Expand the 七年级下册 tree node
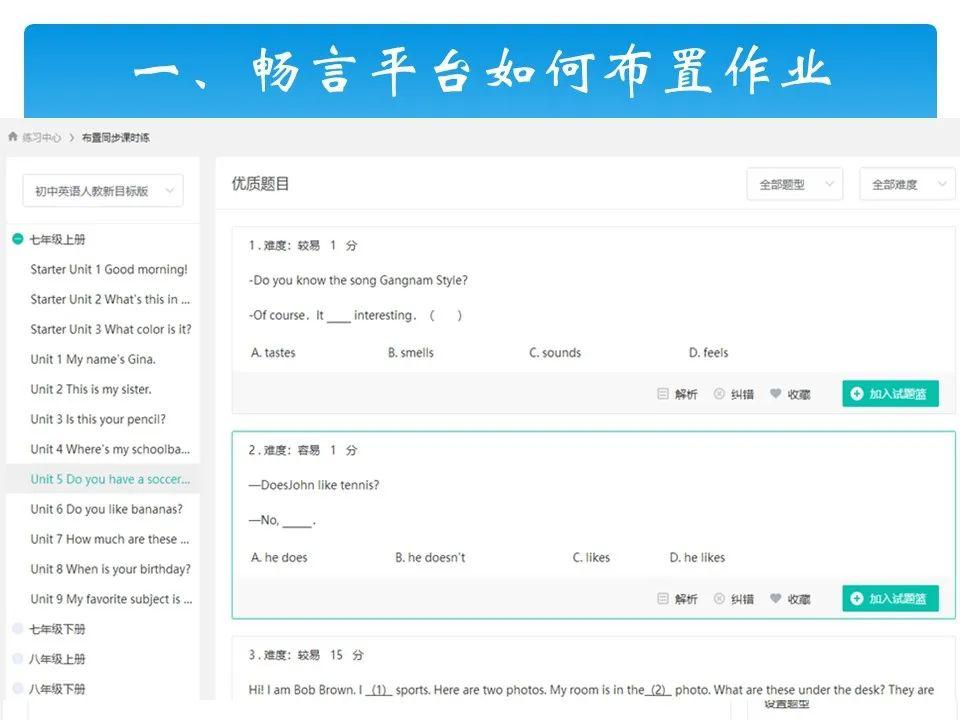 coord(18,629)
